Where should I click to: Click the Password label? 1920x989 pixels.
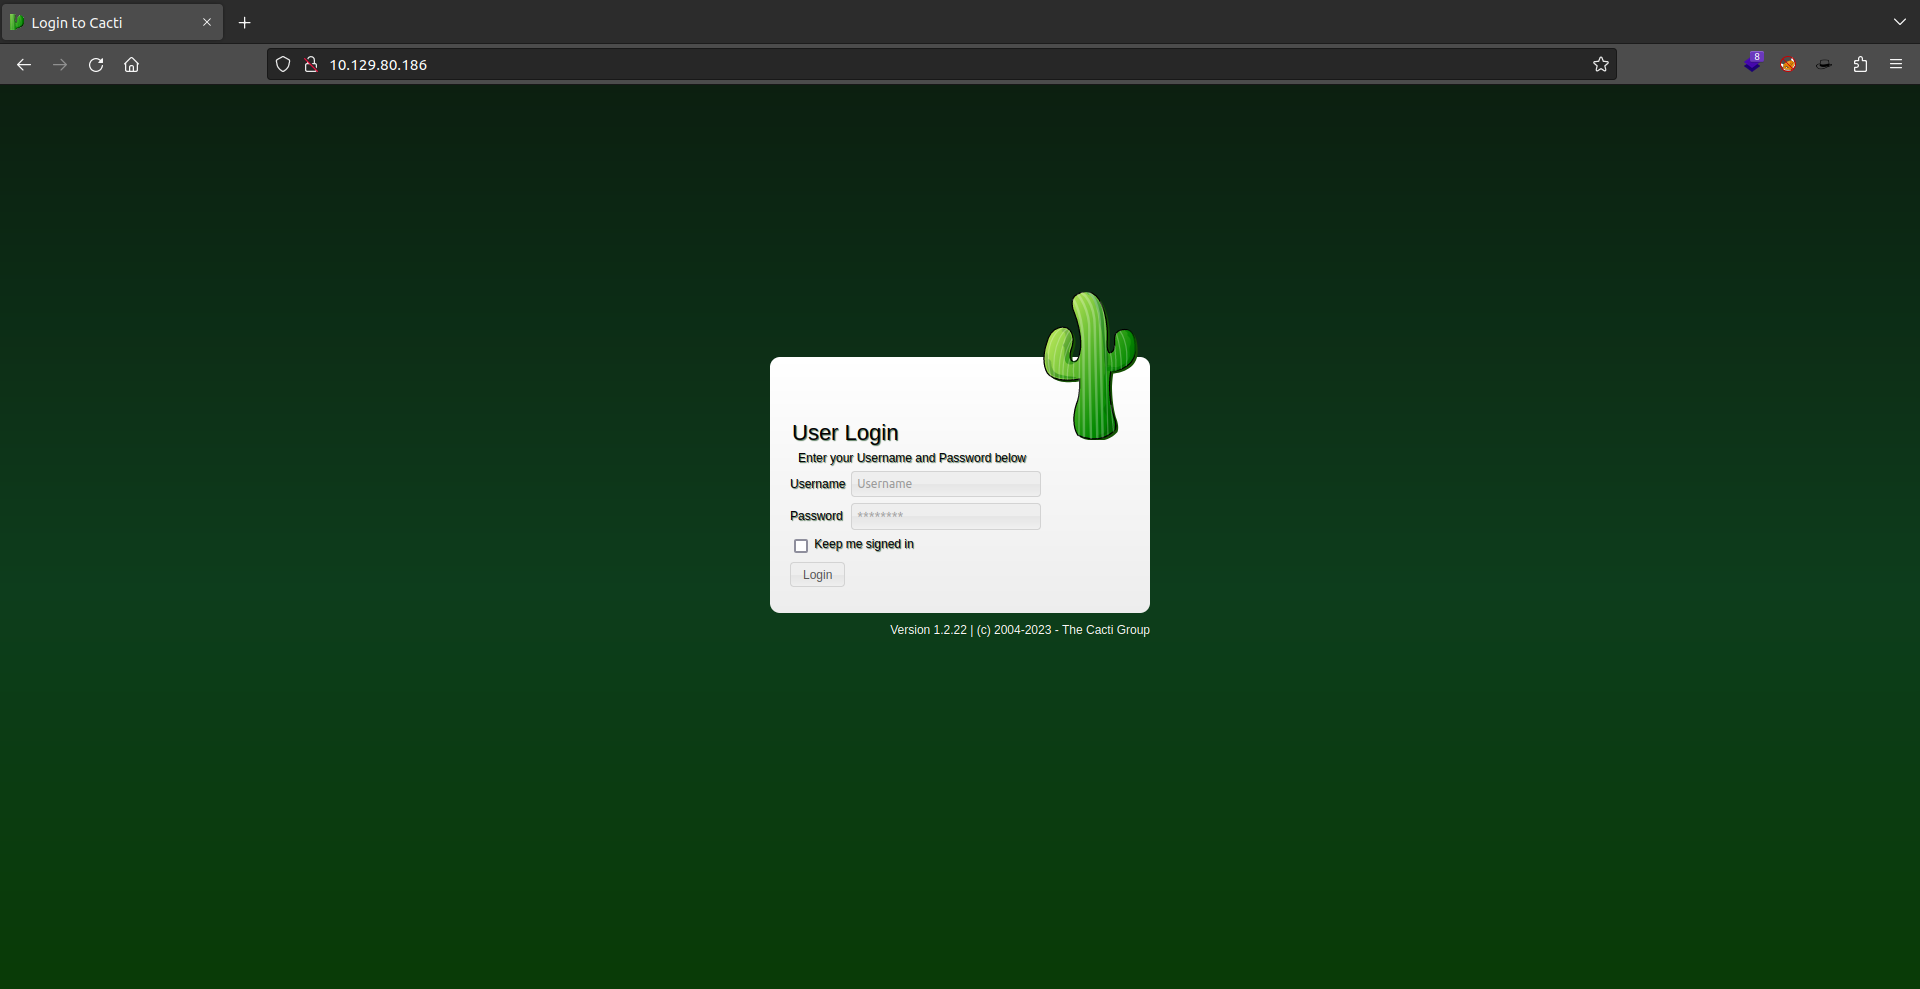point(816,516)
